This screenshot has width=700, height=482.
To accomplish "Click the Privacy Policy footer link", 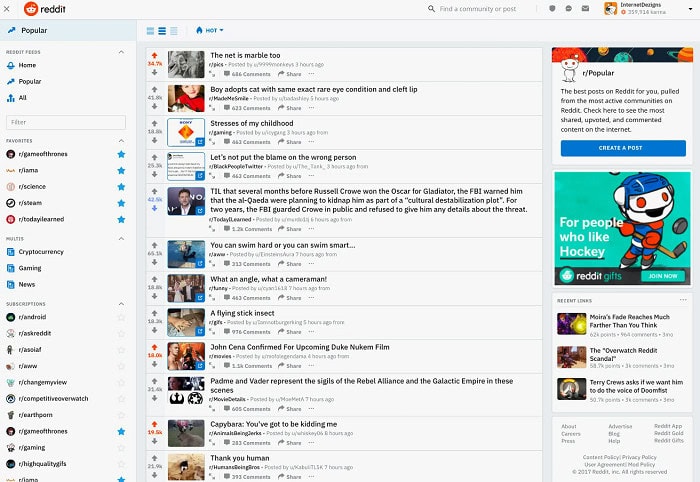I will pos(639,457).
